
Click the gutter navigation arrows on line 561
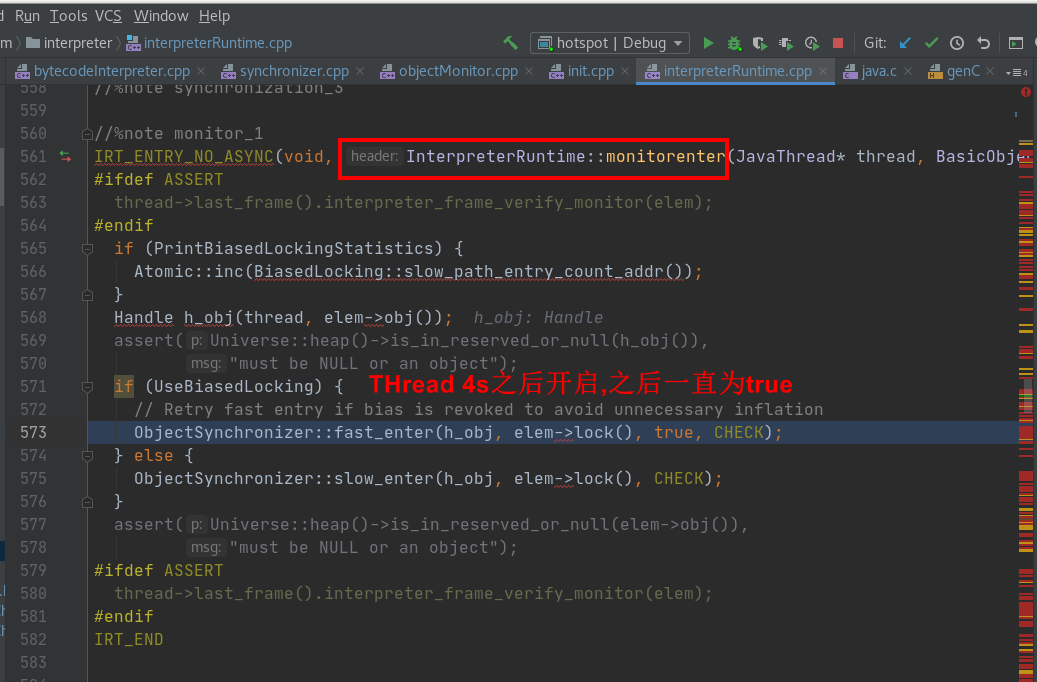point(65,157)
